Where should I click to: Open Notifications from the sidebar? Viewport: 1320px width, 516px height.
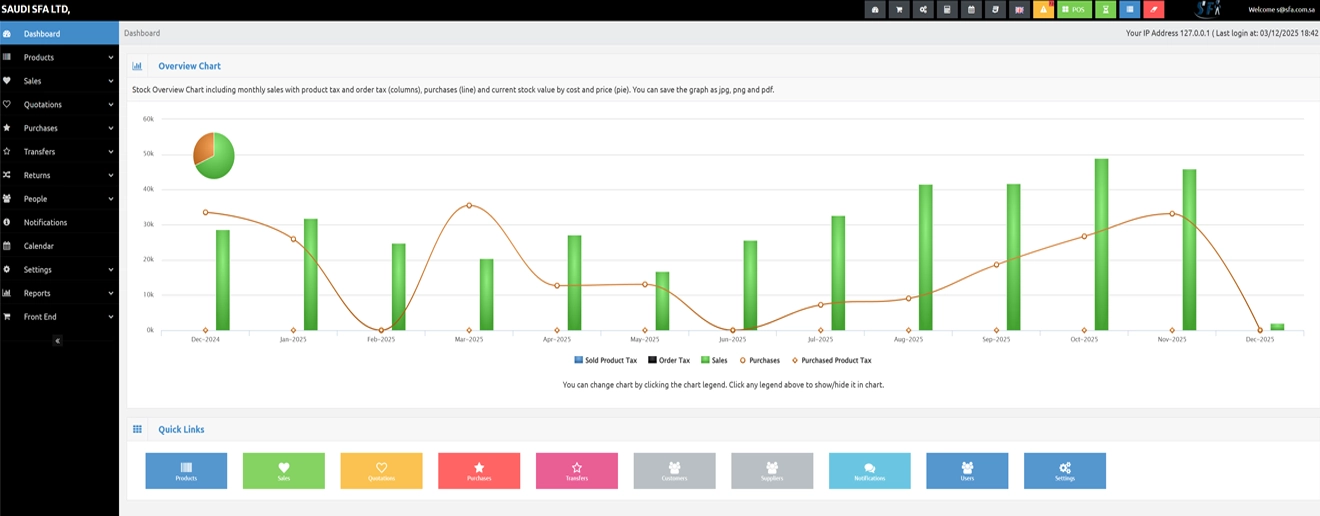point(45,223)
